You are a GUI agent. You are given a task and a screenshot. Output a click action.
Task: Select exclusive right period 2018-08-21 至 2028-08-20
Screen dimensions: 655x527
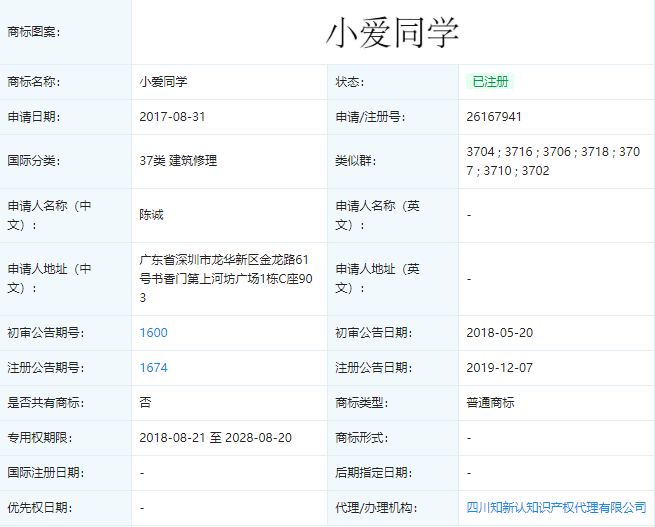tap(216, 438)
